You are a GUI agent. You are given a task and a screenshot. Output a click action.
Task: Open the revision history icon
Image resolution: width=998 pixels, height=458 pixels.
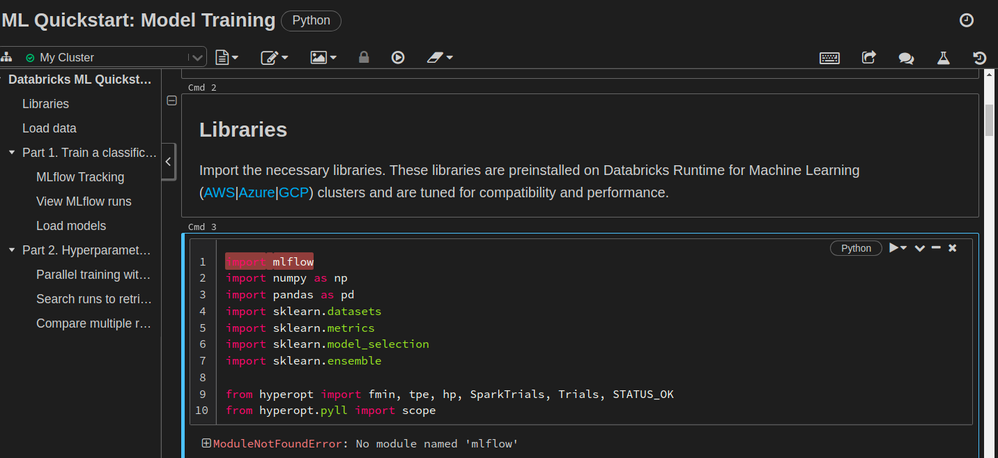coord(980,58)
